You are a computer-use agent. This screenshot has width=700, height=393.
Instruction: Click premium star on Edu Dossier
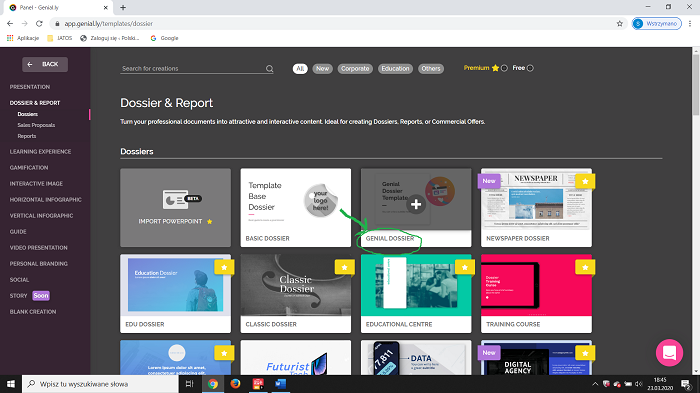[x=224, y=268]
